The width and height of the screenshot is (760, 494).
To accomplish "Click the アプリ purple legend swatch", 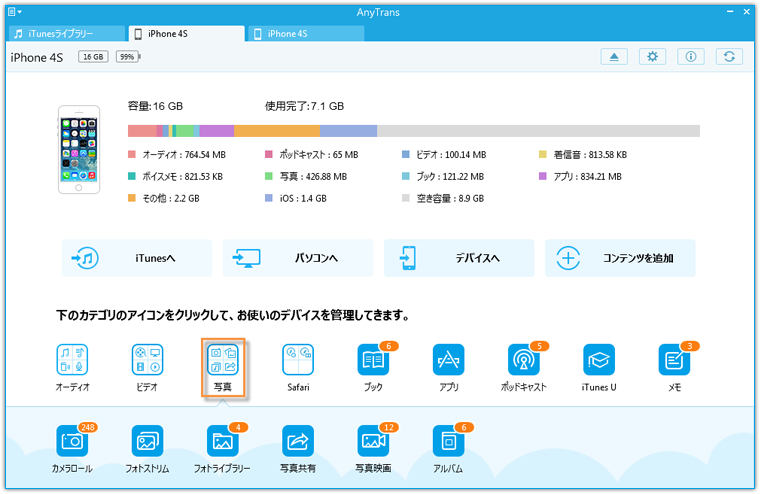I will (543, 176).
